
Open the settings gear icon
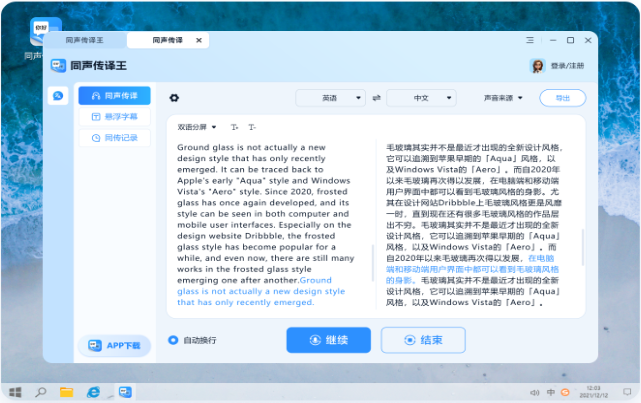(x=174, y=98)
